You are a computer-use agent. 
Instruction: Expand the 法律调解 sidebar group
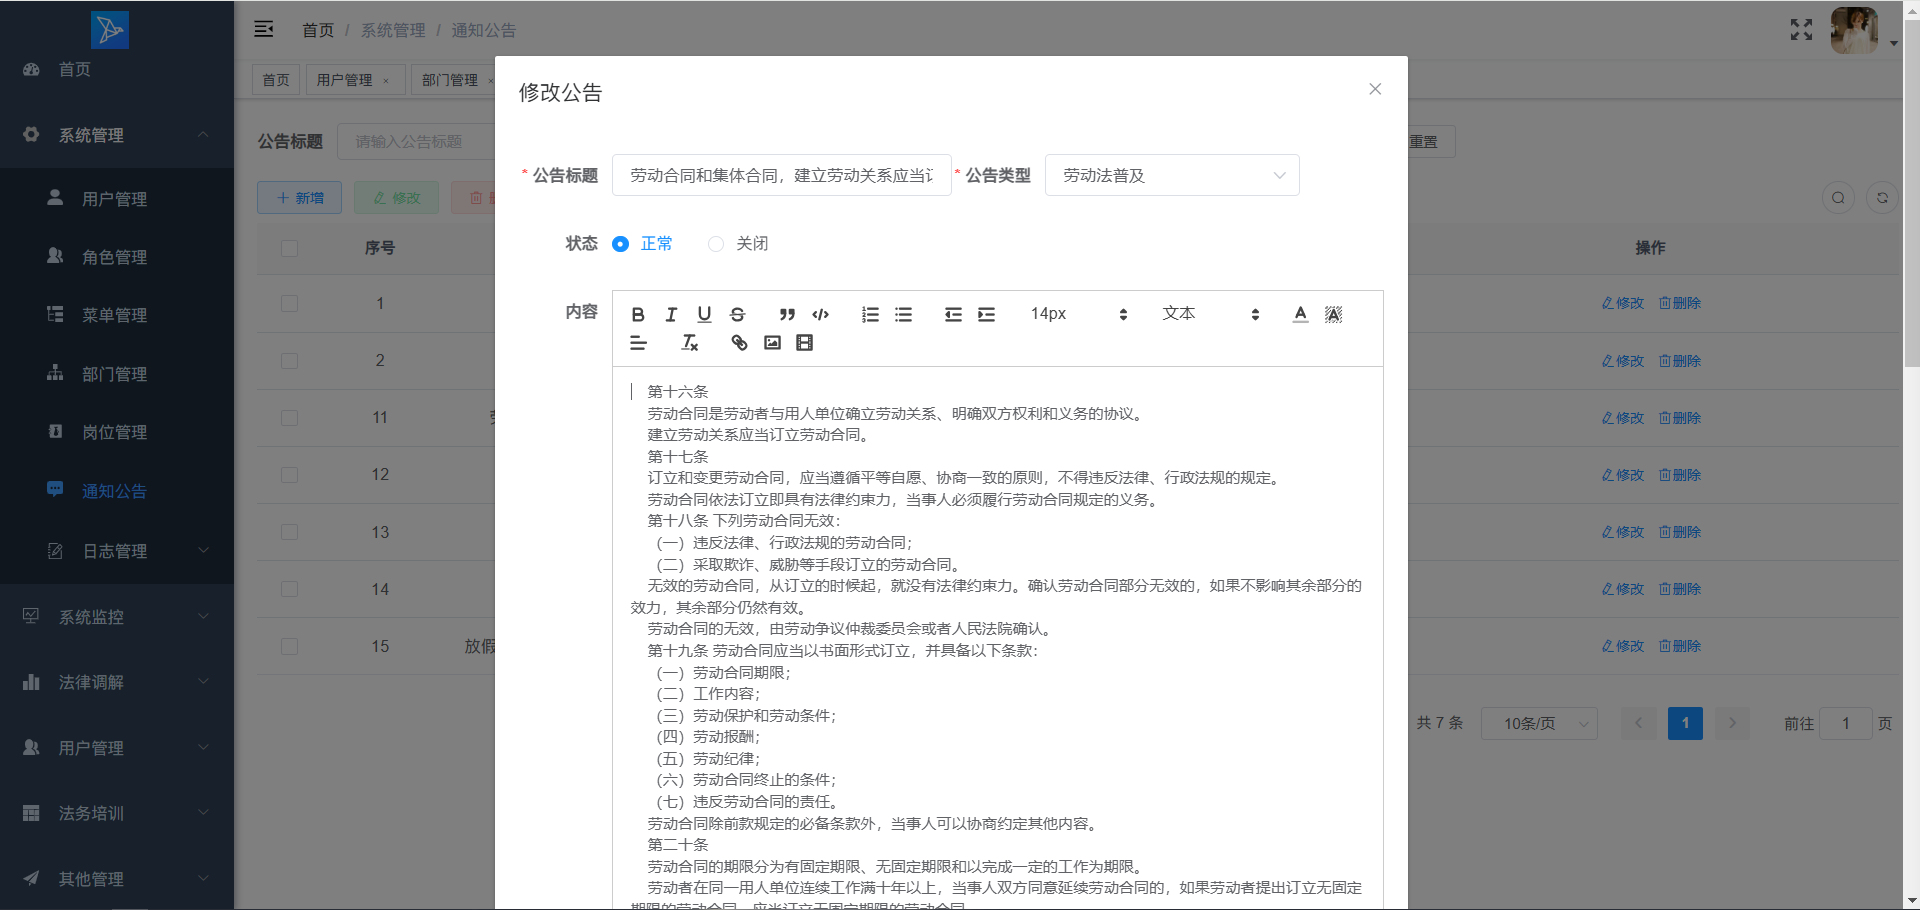click(117, 682)
